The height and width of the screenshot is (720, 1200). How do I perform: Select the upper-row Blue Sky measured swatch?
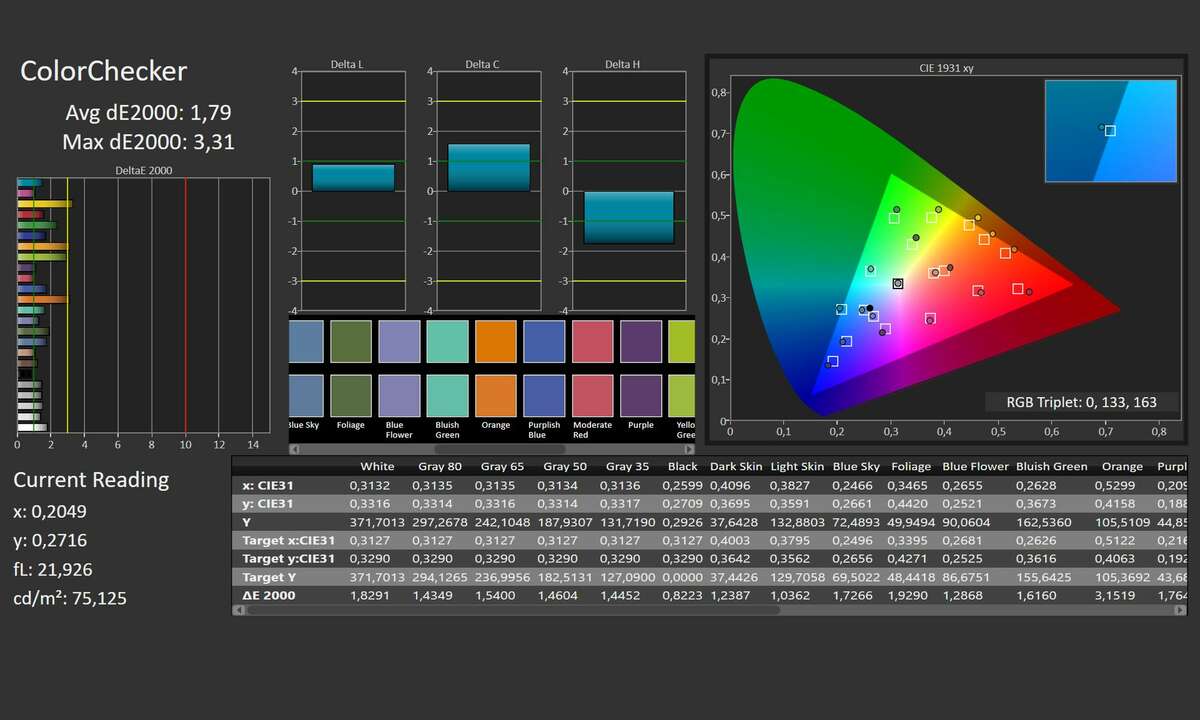(306, 341)
